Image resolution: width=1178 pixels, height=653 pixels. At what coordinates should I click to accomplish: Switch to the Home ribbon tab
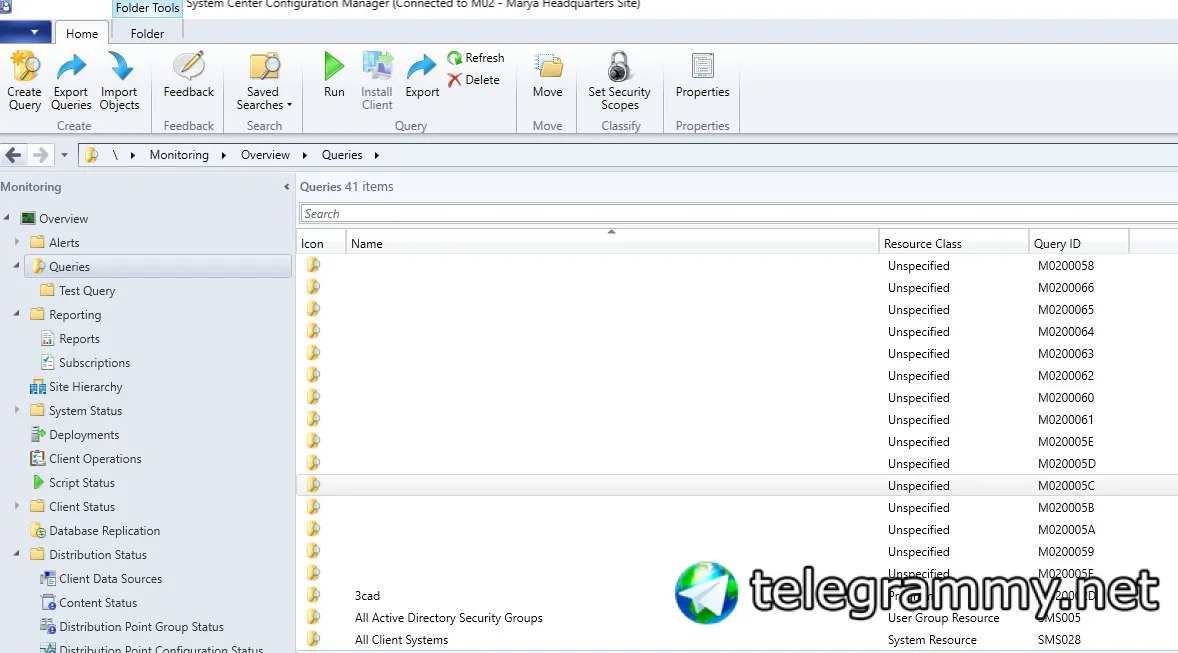[81, 34]
